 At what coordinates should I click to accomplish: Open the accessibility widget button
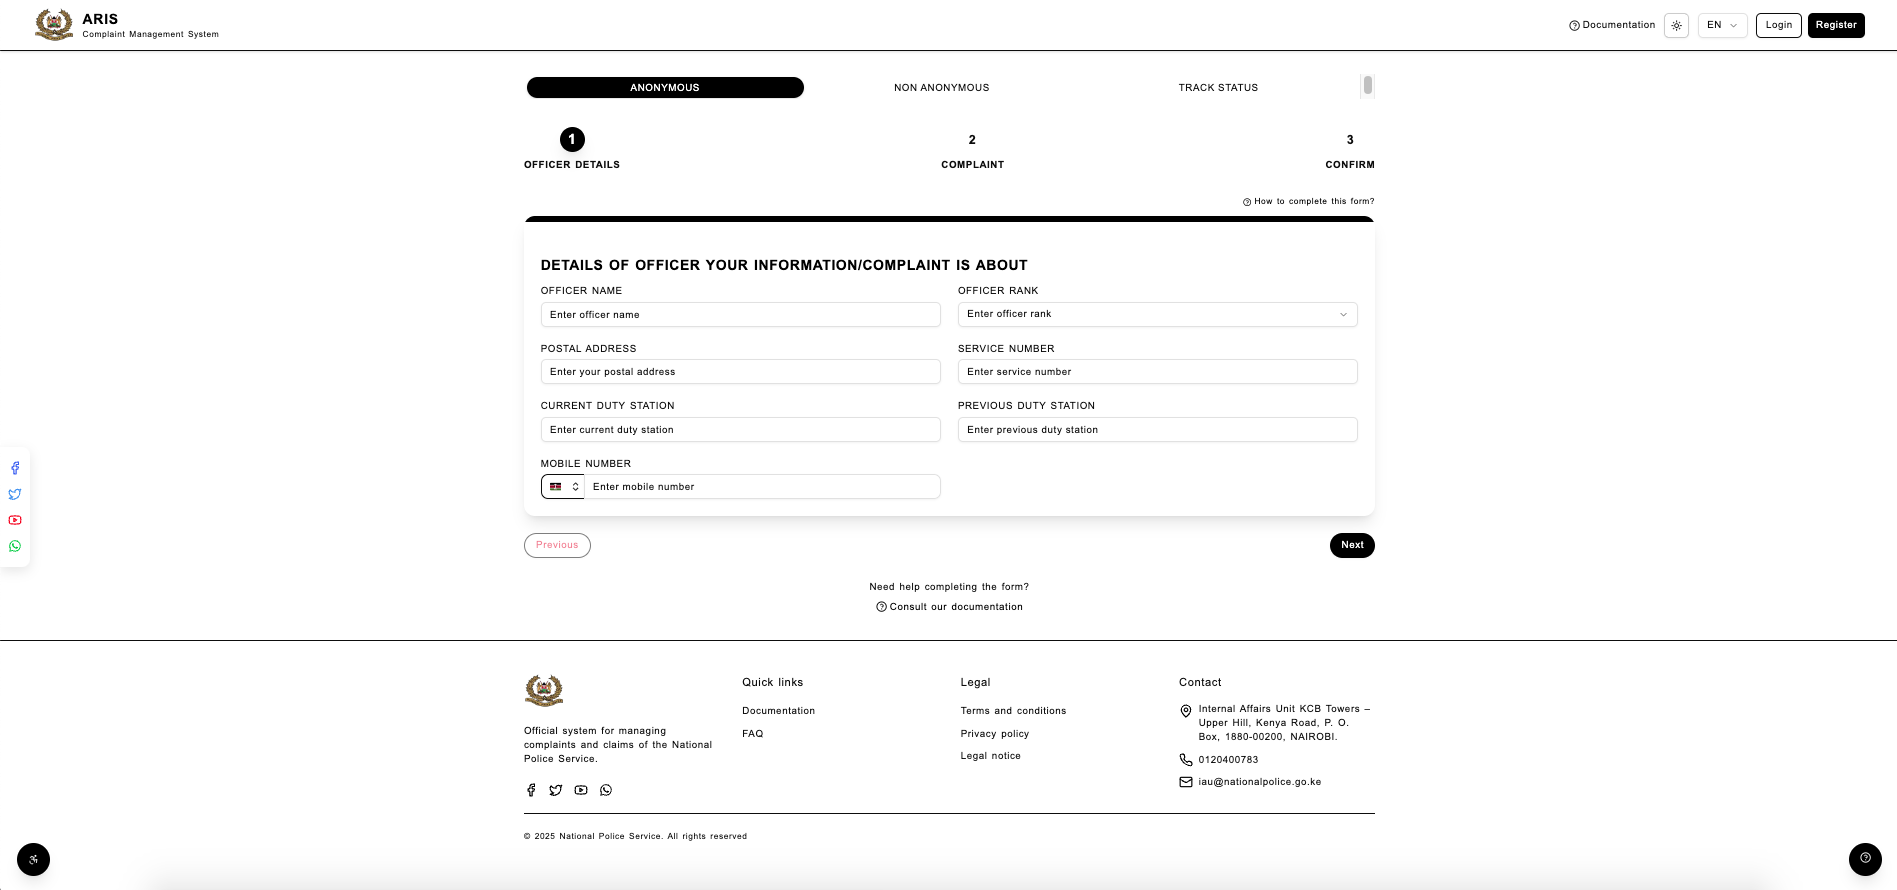pos(33,860)
